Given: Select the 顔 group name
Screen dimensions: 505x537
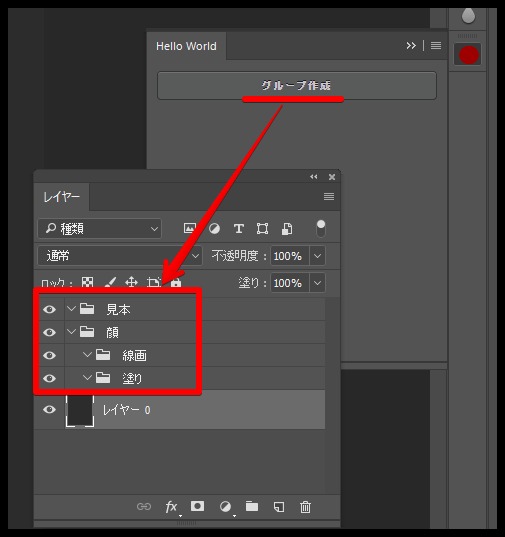Looking at the screenshot, I should (x=112, y=333).
